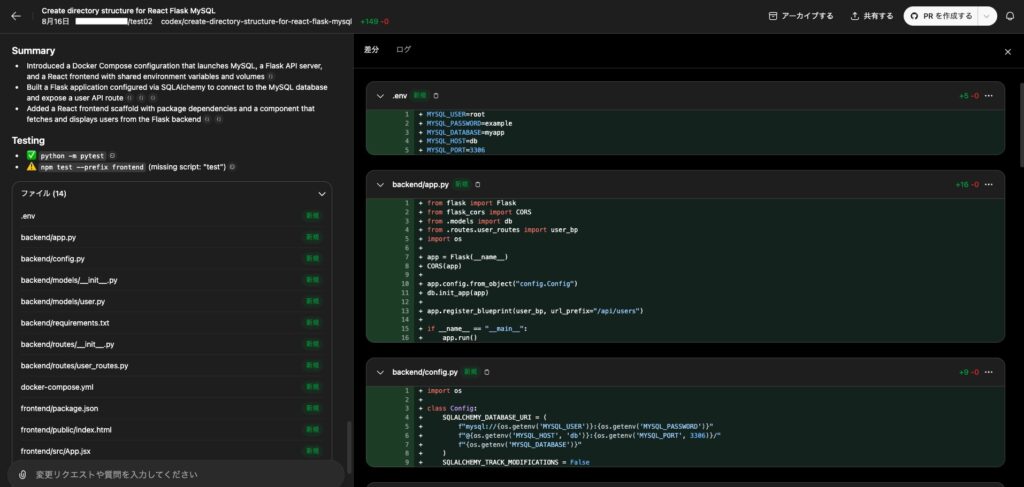The image size is (1024, 487).
Task: Copy the .env file path icon
Action: pos(436,96)
